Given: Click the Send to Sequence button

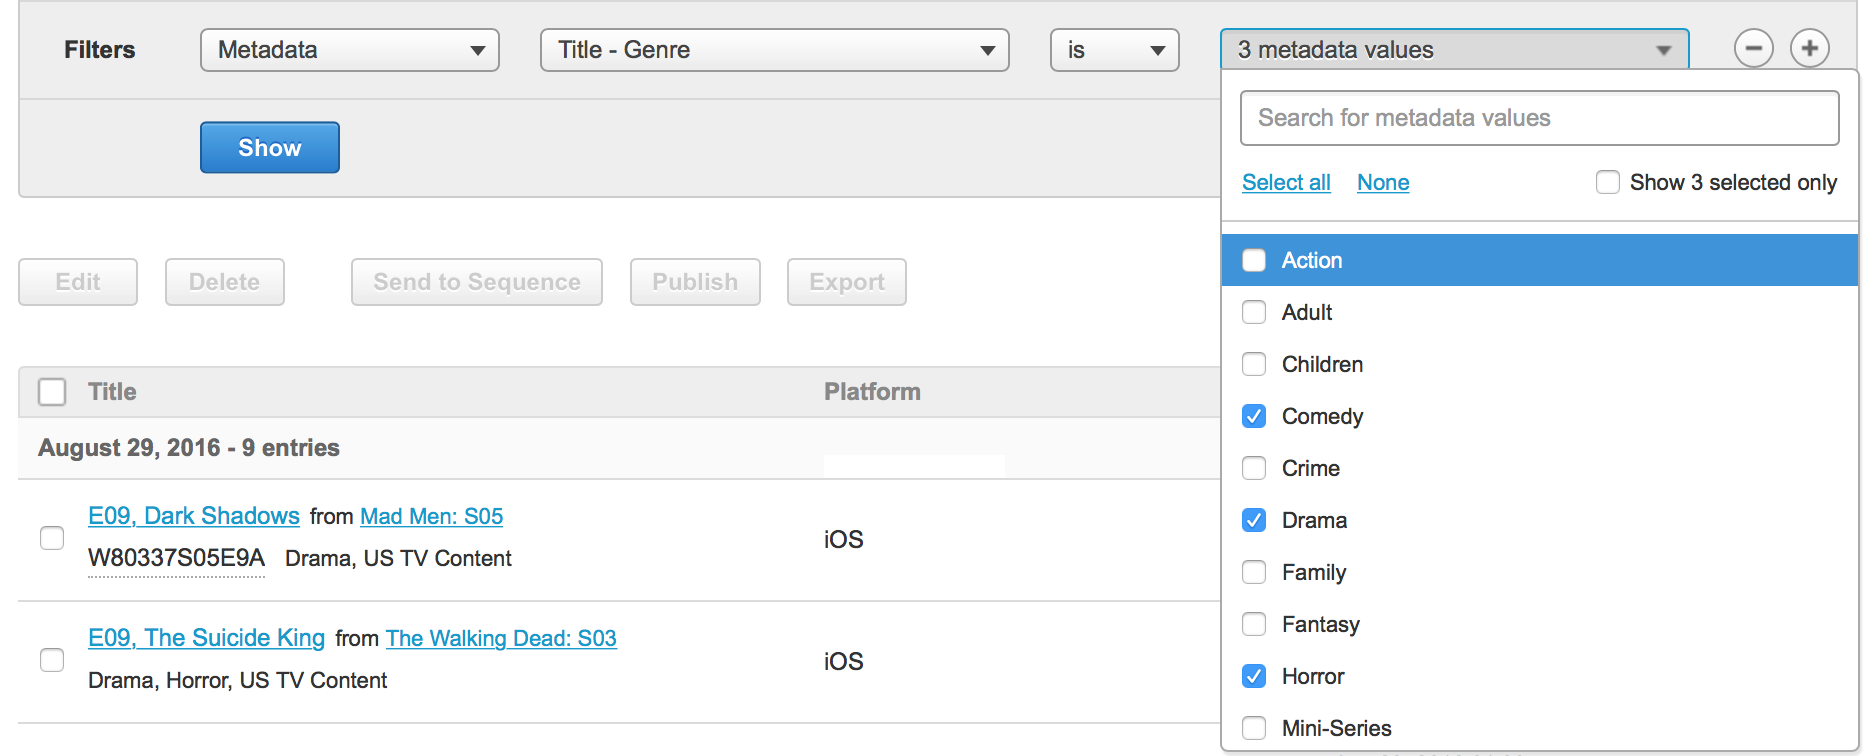Looking at the screenshot, I should click(476, 282).
